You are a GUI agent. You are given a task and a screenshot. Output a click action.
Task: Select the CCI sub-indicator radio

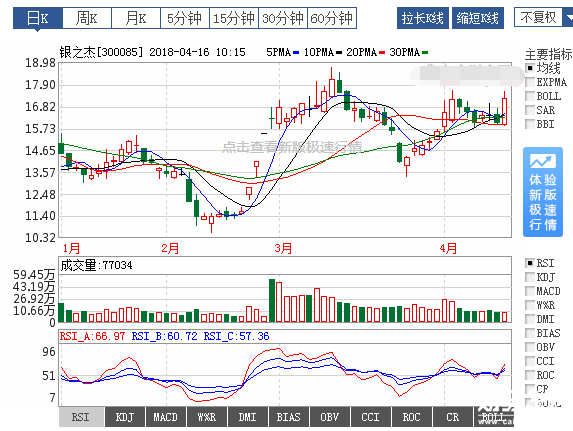pos(530,361)
